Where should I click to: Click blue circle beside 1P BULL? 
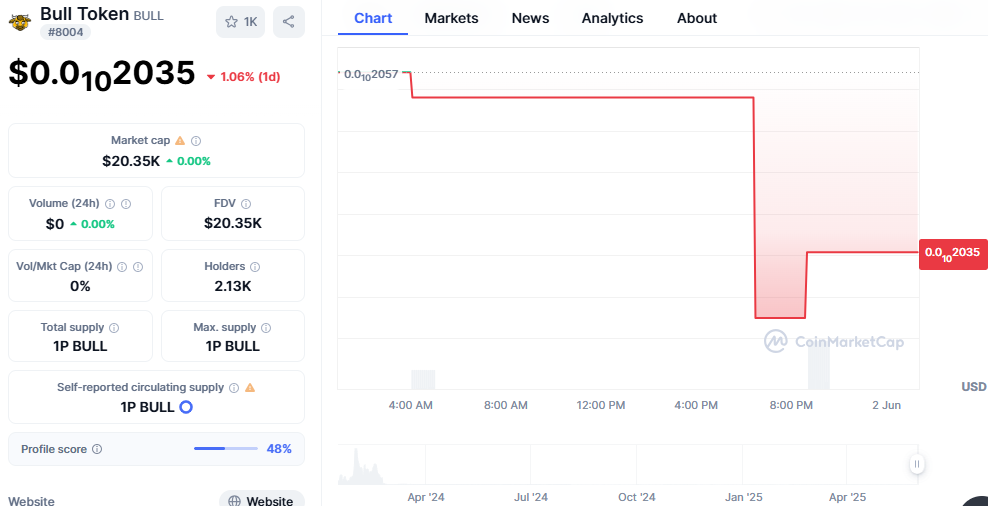click(x=186, y=407)
